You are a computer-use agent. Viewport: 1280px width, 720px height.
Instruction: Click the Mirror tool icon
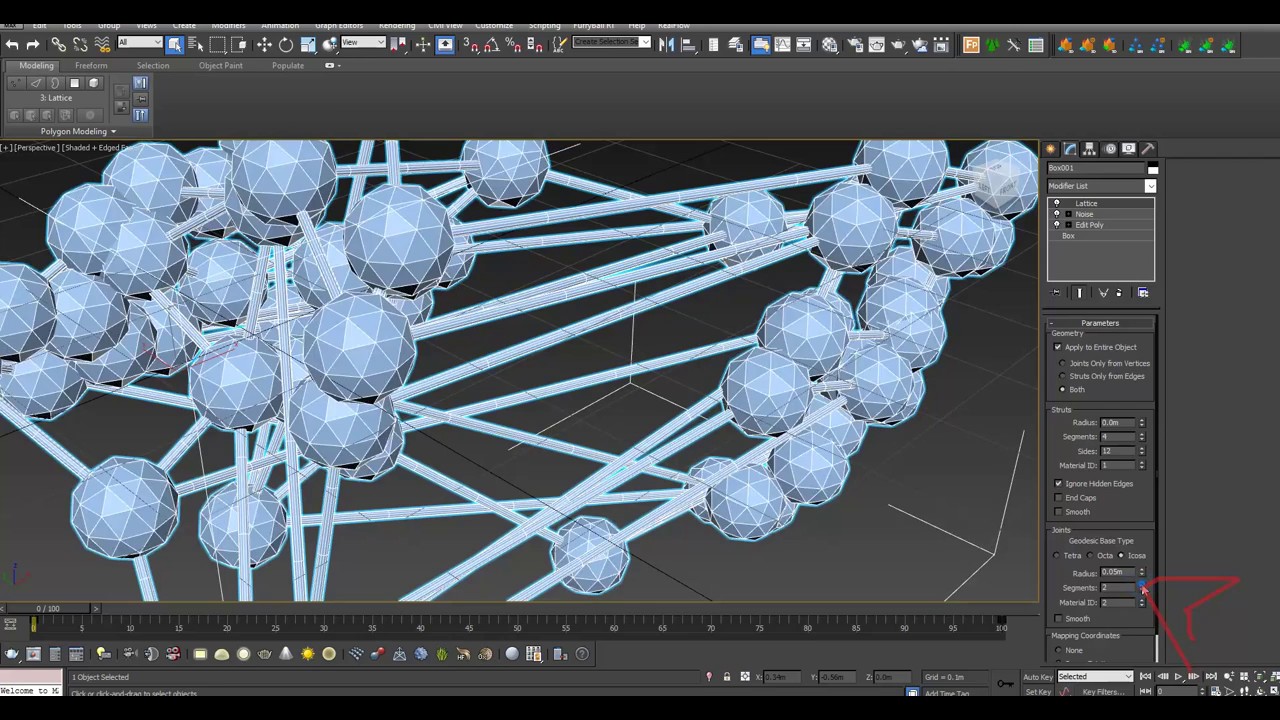pyautogui.click(x=666, y=45)
